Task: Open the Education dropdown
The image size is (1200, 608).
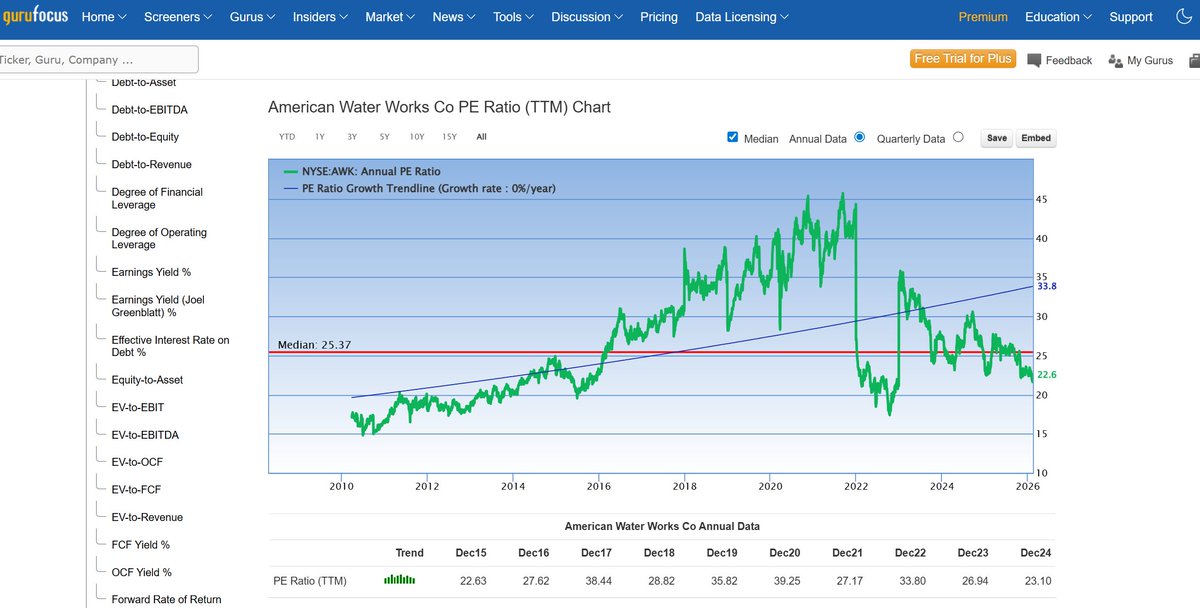Action: pos(1059,17)
